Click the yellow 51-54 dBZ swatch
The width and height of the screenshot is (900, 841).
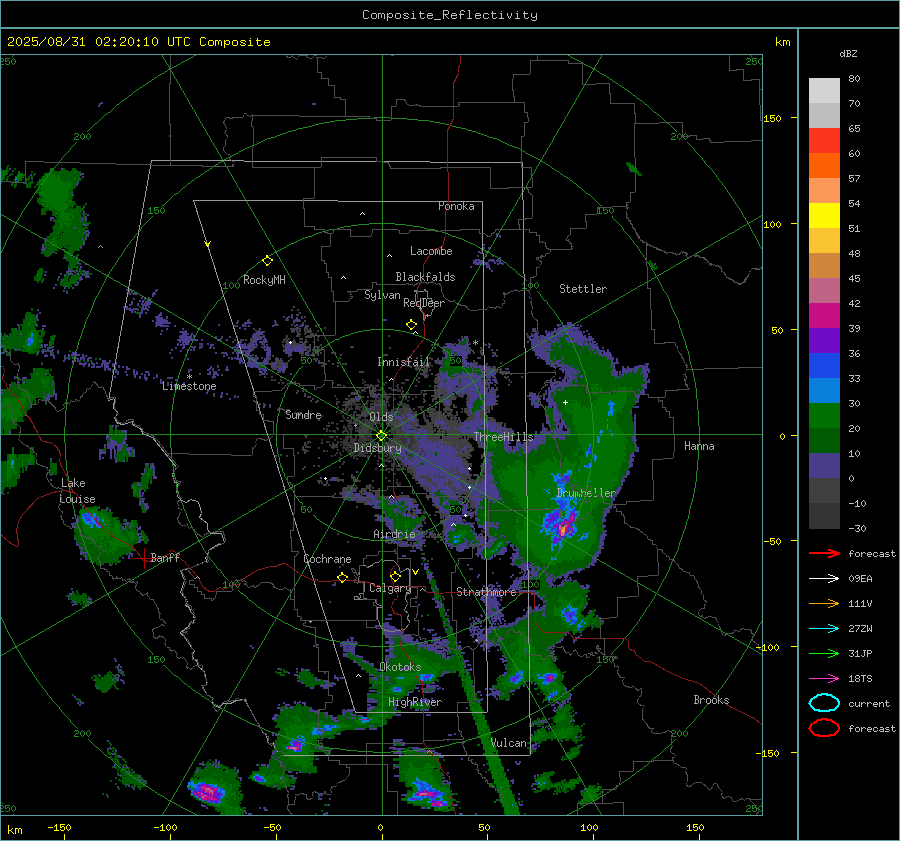click(824, 216)
